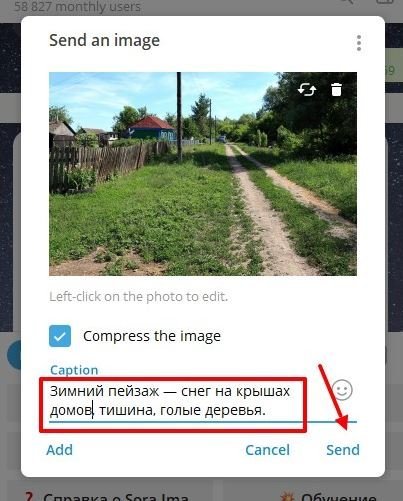Image resolution: width=403 pixels, height=501 pixels.
Task: Open the emoji smiley picker
Action: pos(342,390)
